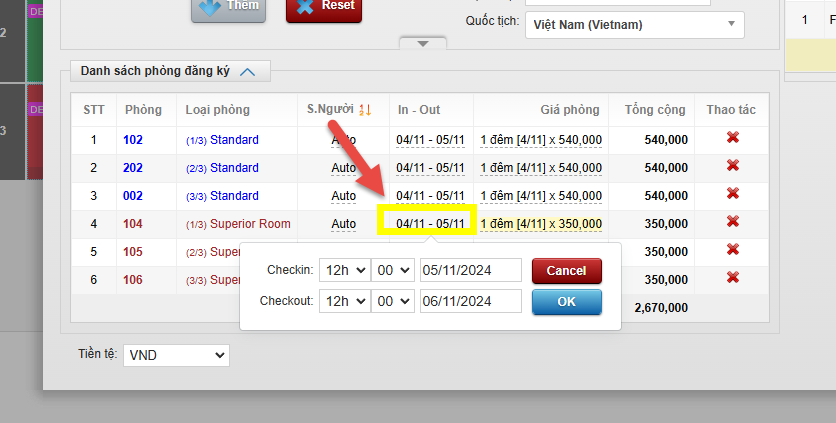
Task: Open the Checkout minute dropdown
Action: [392, 301]
